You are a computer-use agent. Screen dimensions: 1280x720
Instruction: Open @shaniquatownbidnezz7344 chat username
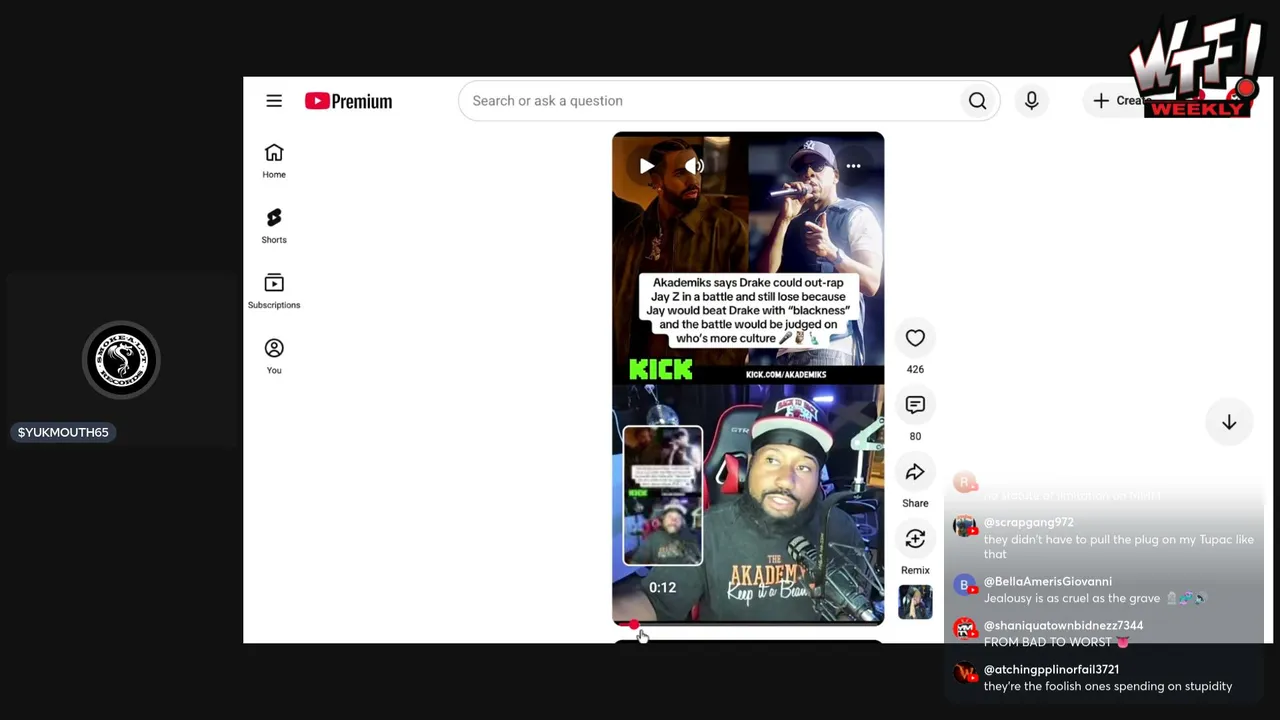(x=1063, y=625)
